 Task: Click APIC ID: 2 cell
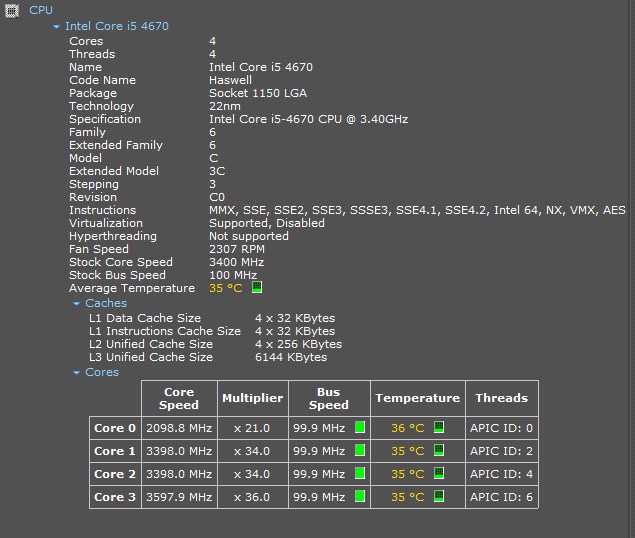point(501,451)
